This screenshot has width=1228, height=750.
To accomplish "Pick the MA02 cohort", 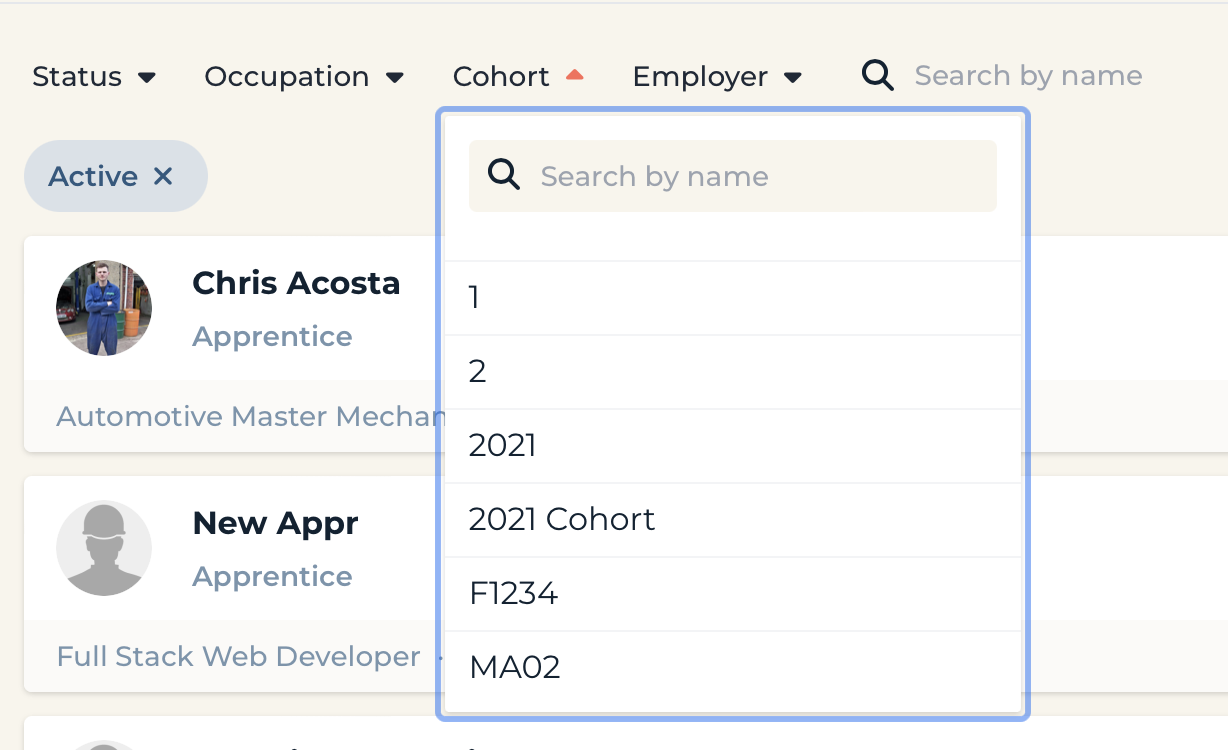I will 733,668.
